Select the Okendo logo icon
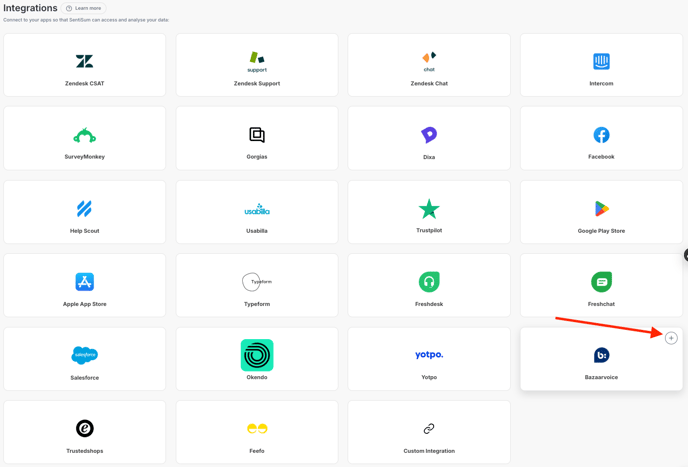 [257, 355]
